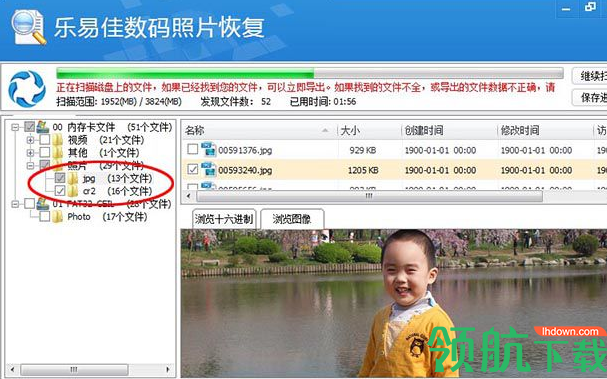This screenshot has width=607, height=379.
Task: Toggle checkbox for 00 内存卡文件
Action: pyautogui.click(x=29, y=127)
